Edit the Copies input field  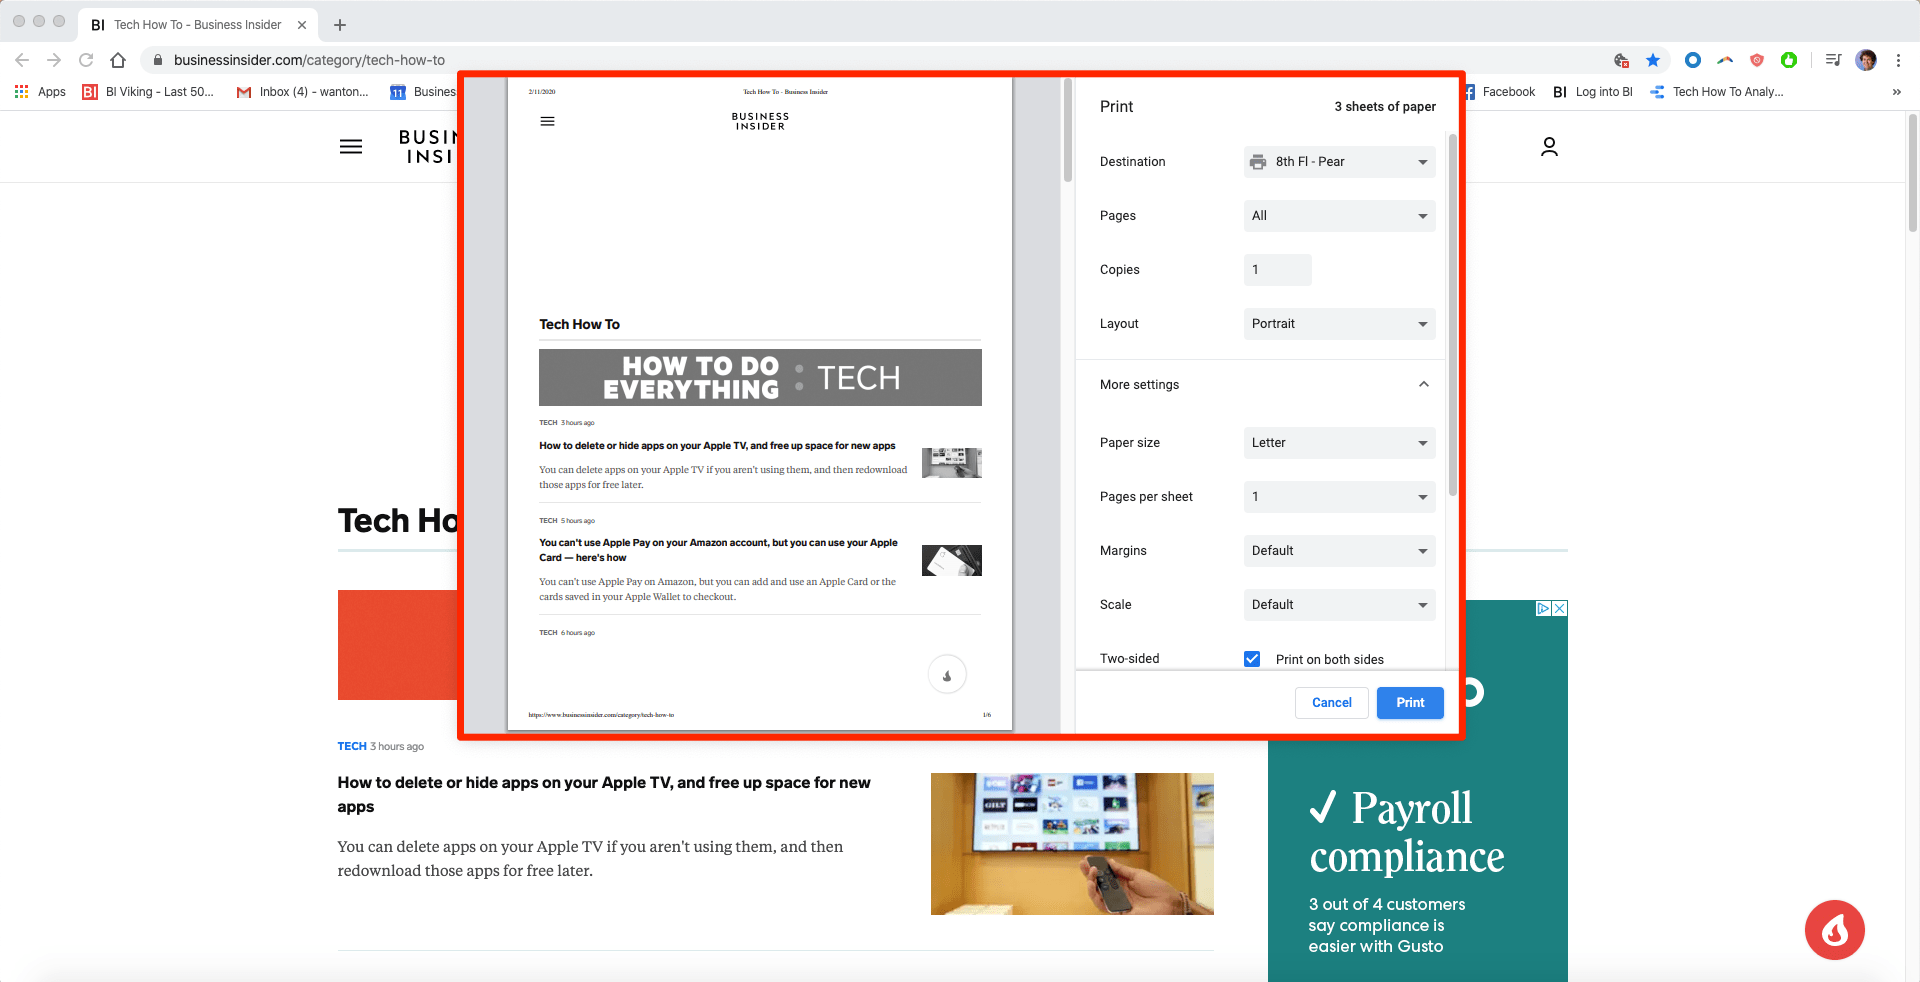pos(1277,269)
